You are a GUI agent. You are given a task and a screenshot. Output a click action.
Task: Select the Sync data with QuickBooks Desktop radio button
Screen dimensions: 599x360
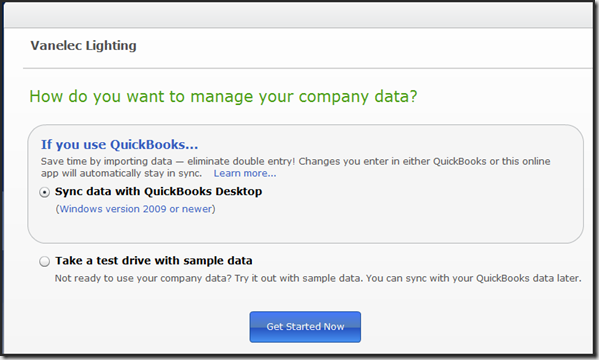click(45, 192)
